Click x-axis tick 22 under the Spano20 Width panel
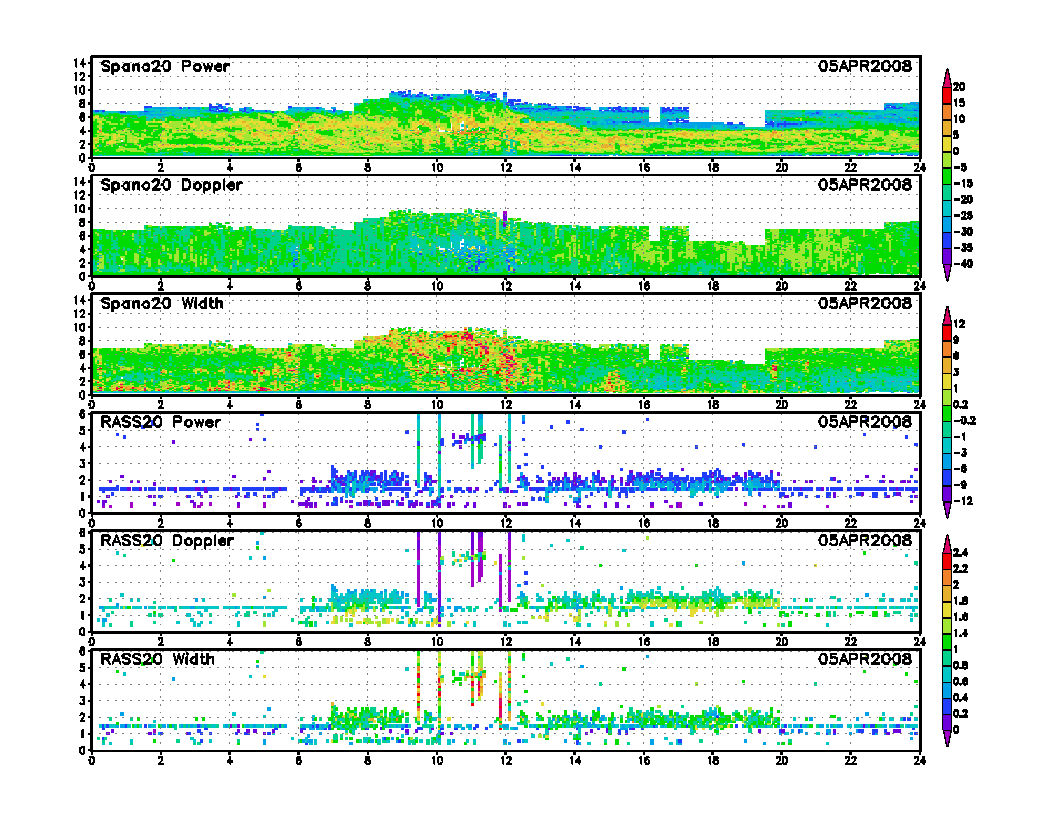Image resolution: width=1056 pixels, height=816 pixels. [851, 404]
